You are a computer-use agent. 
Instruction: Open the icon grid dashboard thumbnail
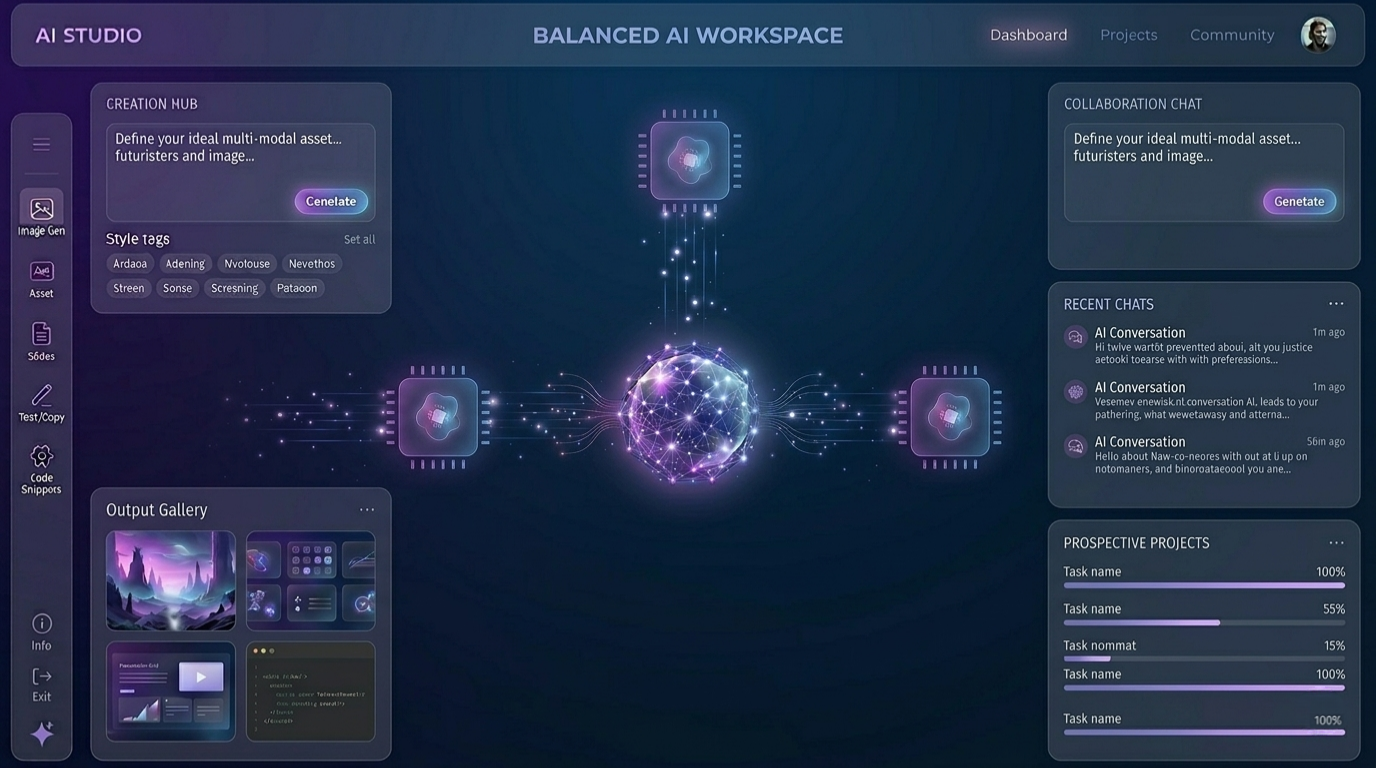pyautogui.click(x=311, y=581)
